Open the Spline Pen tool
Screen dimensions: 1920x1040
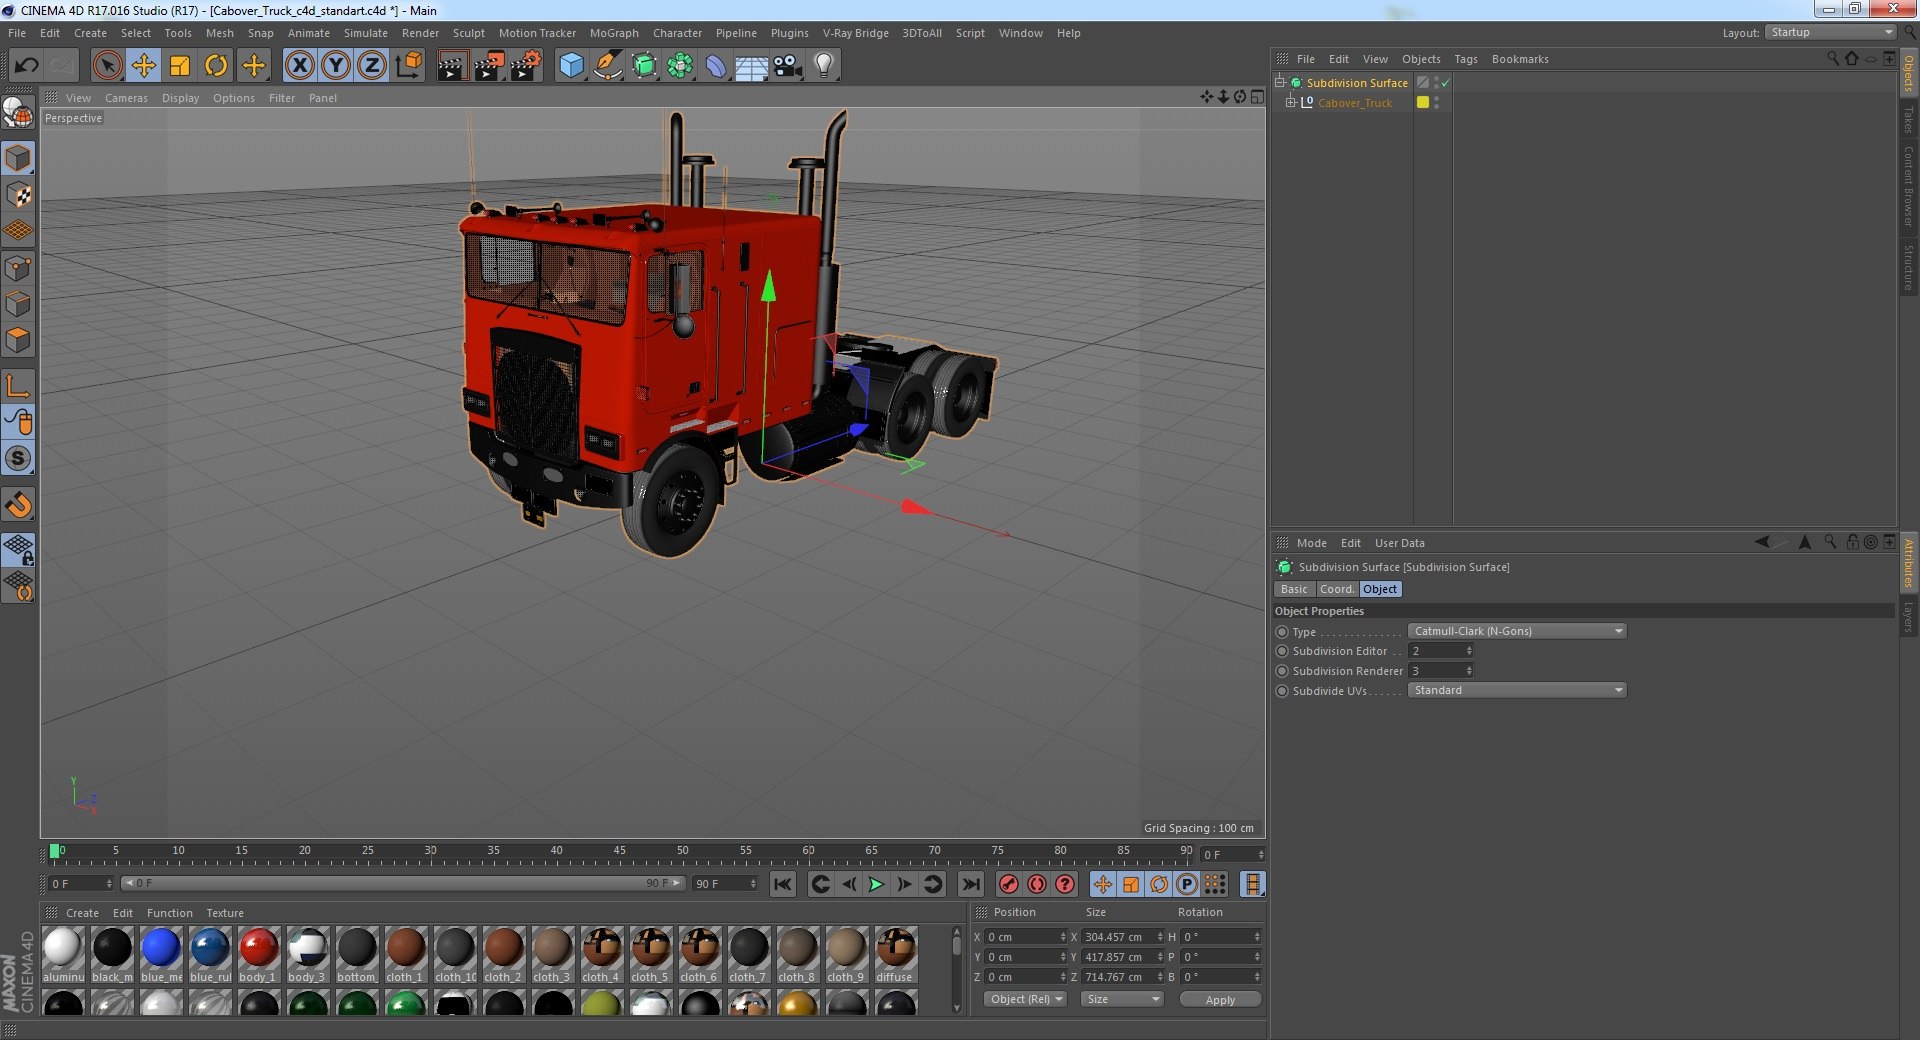click(608, 66)
